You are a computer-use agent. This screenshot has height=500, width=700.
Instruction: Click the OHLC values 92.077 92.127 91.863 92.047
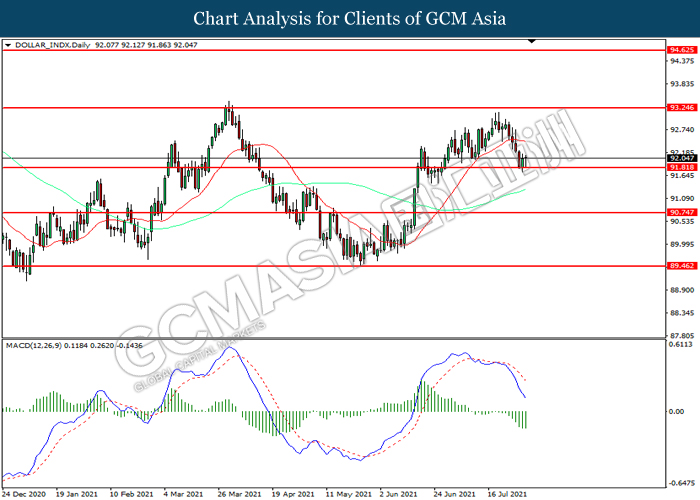(146, 45)
